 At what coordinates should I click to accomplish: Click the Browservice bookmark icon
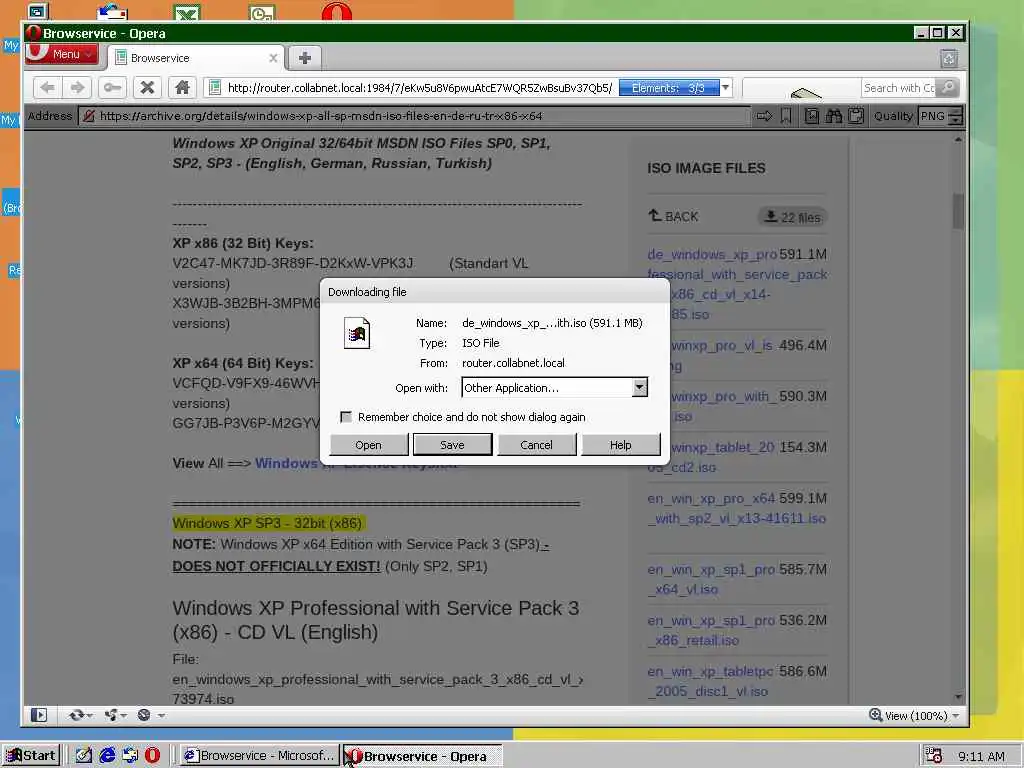pos(786,116)
